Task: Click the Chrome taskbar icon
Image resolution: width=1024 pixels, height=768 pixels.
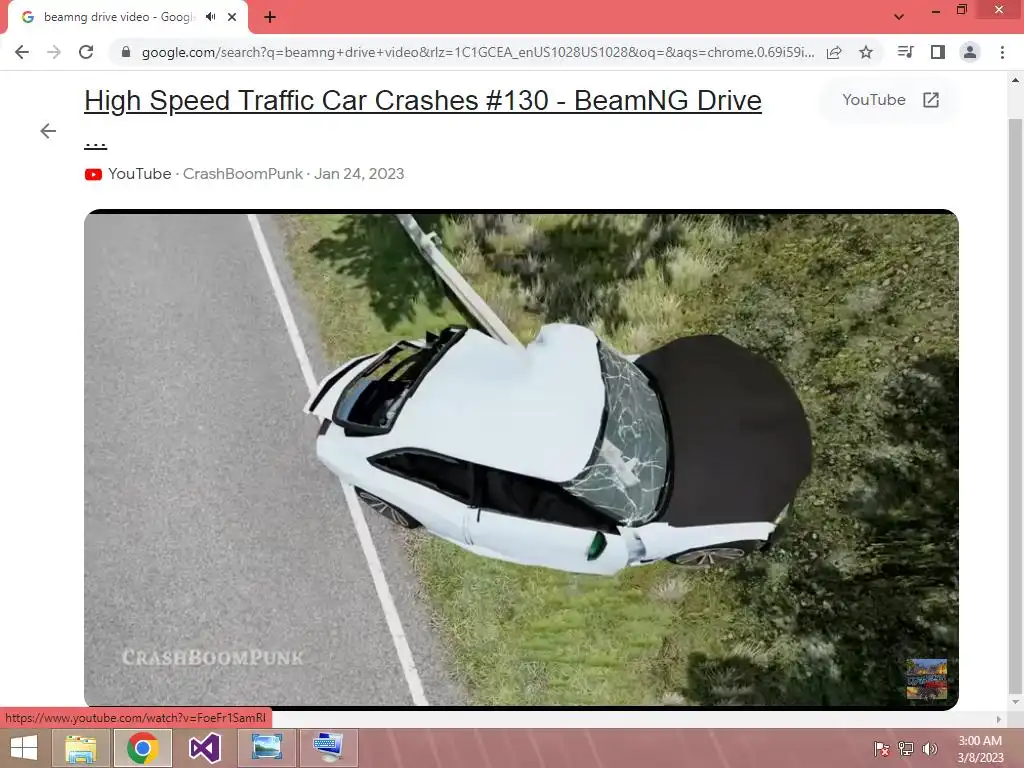Action: click(143, 748)
